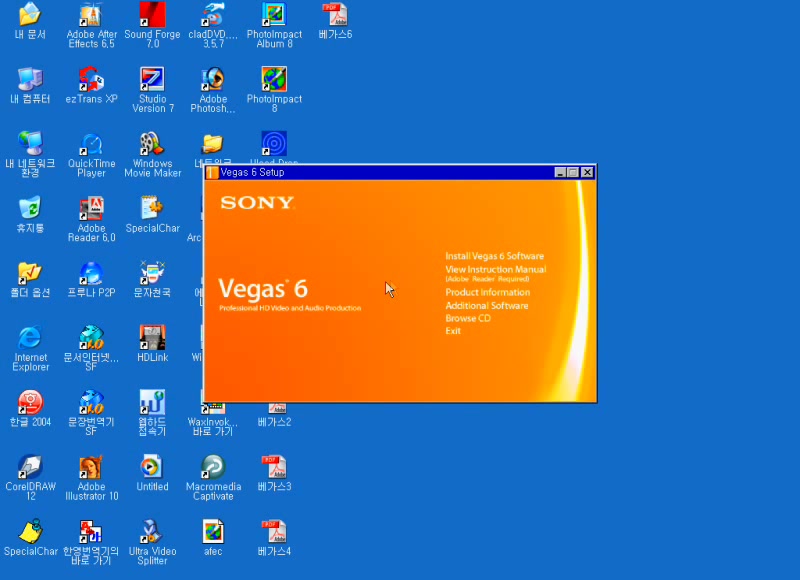Launch ezTrans XP shortcut
The image size is (800, 580).
[x=91, y=79]
